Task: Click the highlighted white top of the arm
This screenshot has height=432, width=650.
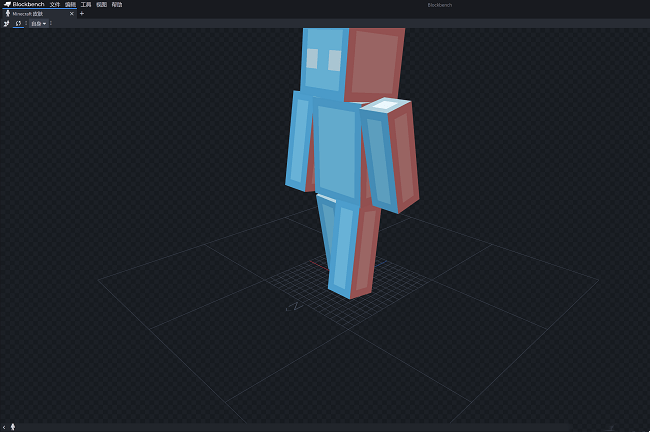Action: pos(386,104)
